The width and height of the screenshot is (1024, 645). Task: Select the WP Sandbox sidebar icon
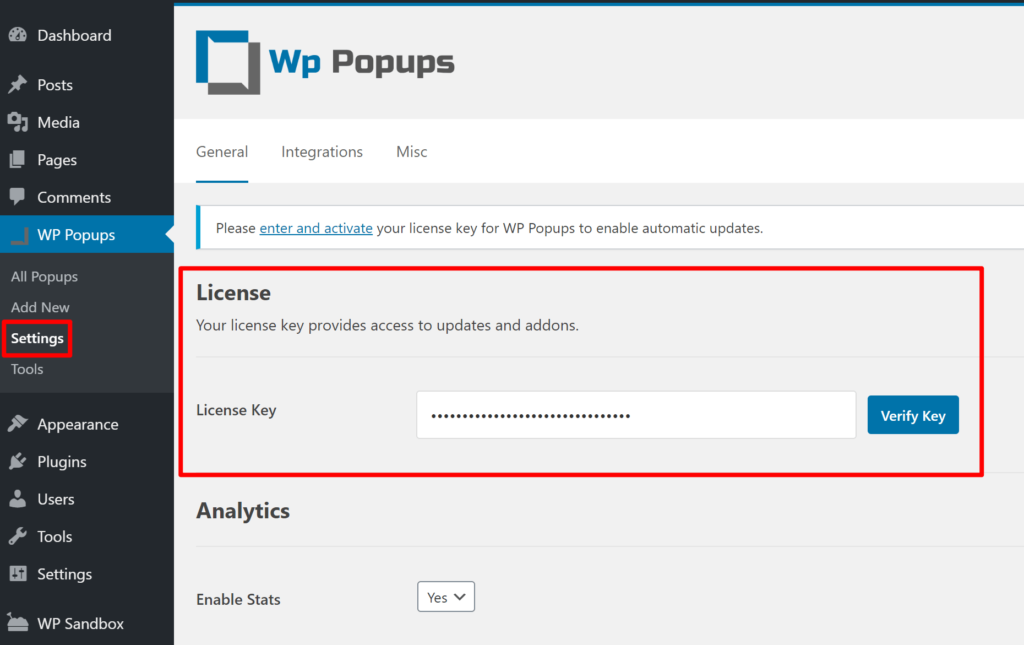point(20,623)
